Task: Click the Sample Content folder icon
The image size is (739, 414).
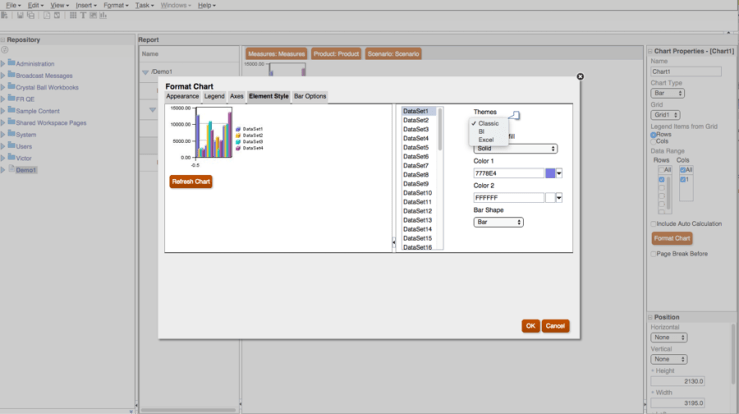Action: pyautogui.click(x=11, y=110)
